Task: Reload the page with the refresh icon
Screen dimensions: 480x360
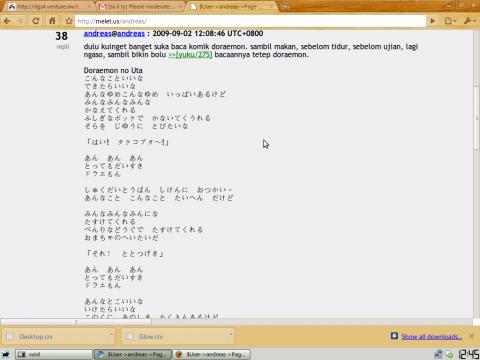Action: click(x=35, y=21)
